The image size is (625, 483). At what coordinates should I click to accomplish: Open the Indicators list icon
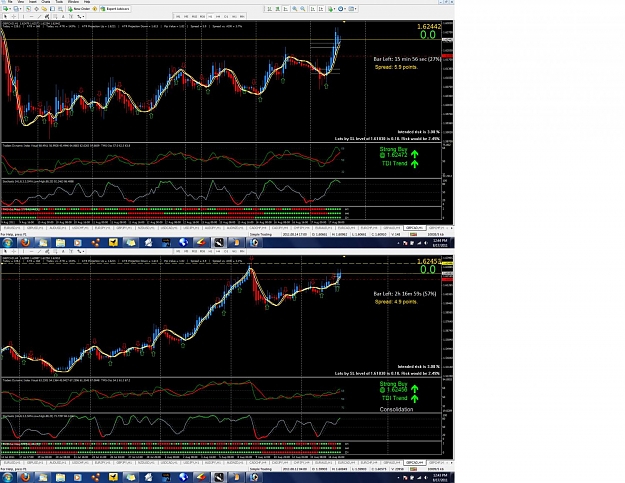(x=330, y=9)
